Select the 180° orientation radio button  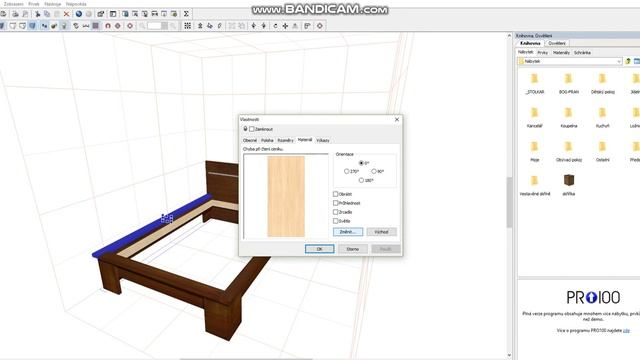(361, 180)
